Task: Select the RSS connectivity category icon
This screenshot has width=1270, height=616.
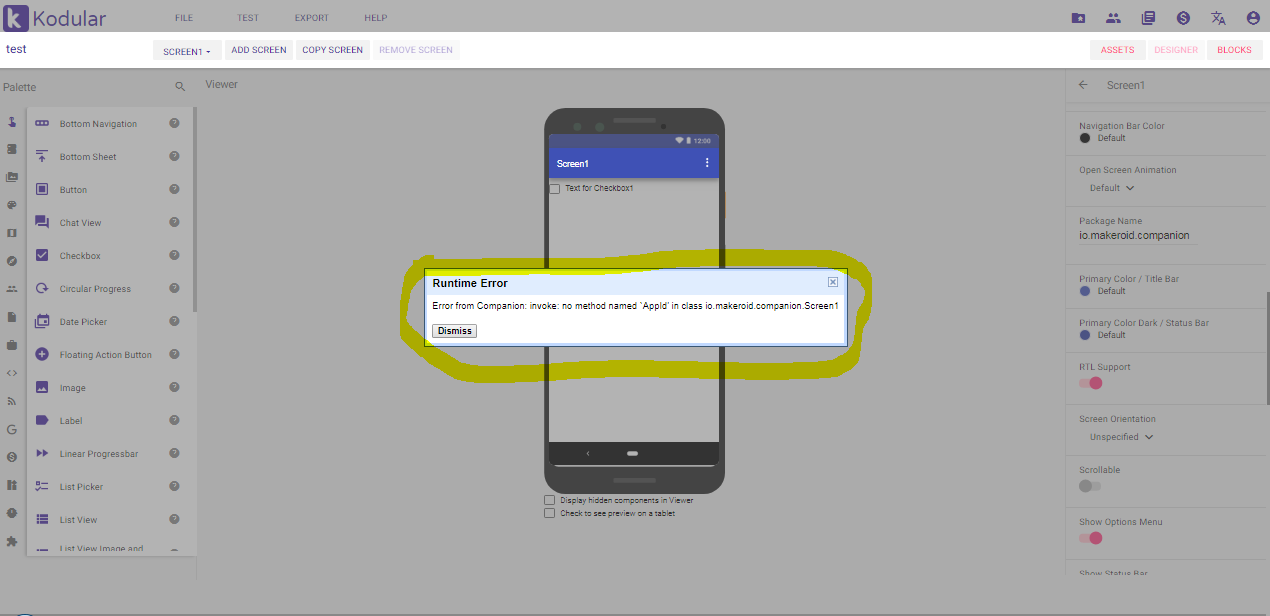Action: click(x=12, y=401)
